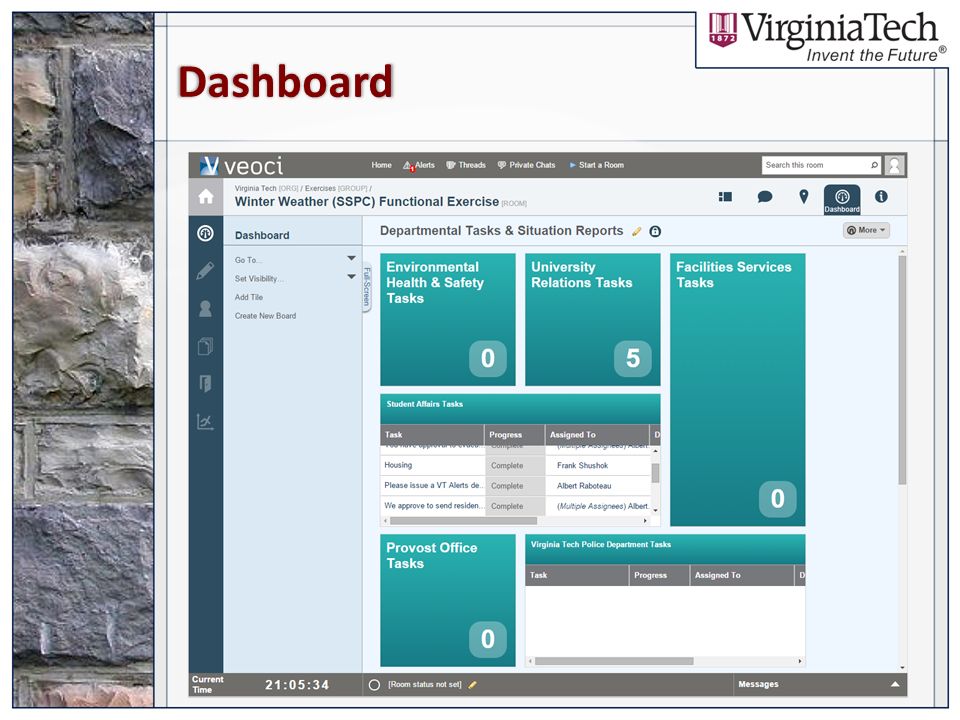The width and height of the screenshot is (960, 720).
Task: Click Create New Board
Action: [265, 316]
